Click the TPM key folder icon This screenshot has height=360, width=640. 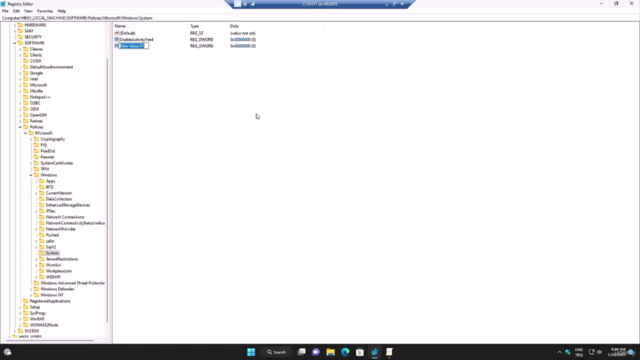point(36,169)
